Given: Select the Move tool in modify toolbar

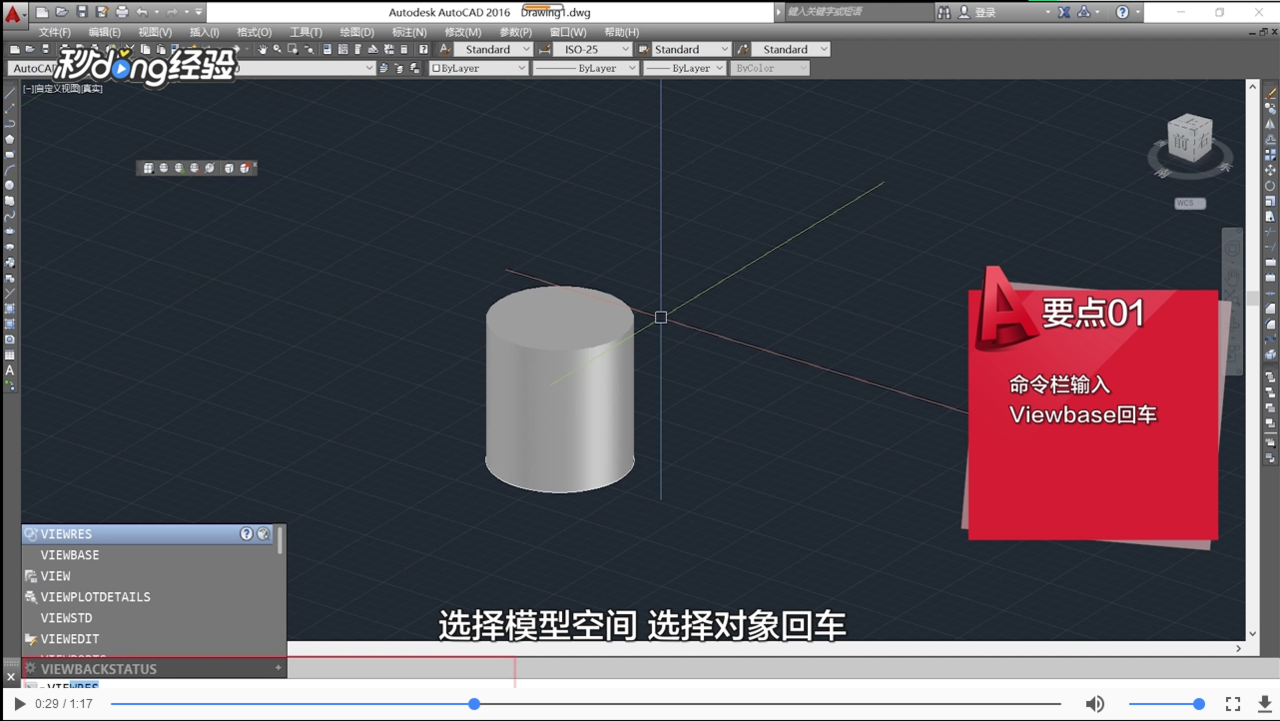Looking at the screenshot, I should point(1271,170).
